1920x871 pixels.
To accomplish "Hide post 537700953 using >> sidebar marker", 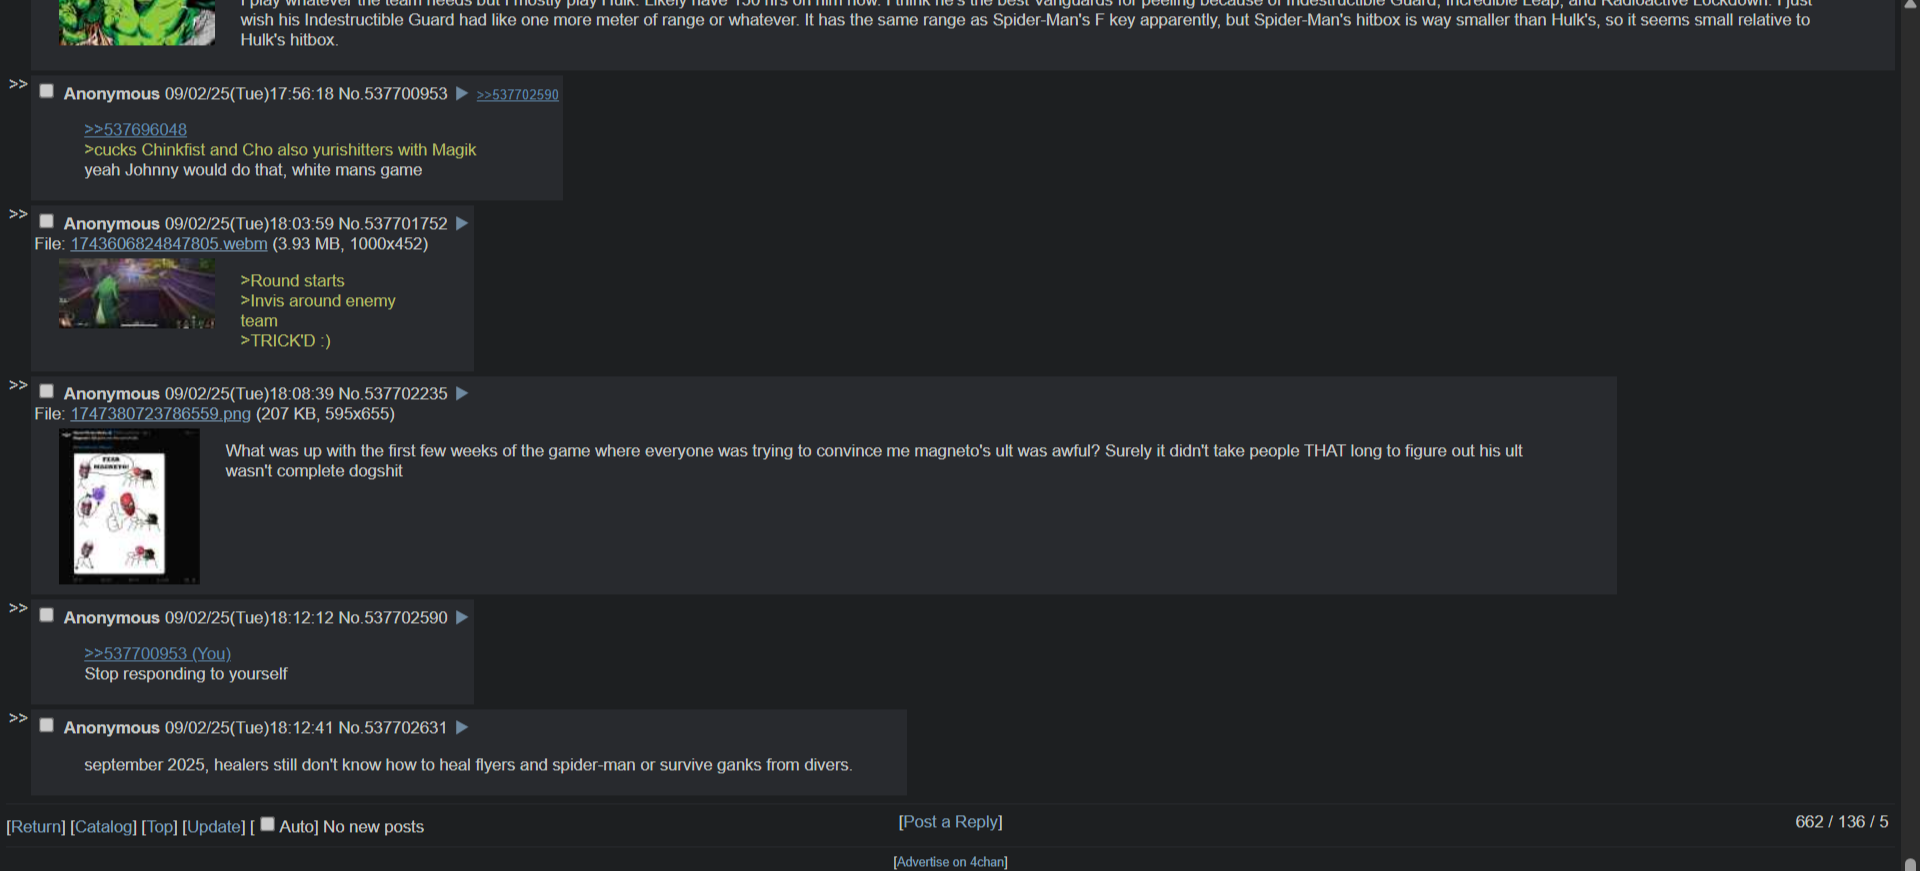I will point(18,84).
